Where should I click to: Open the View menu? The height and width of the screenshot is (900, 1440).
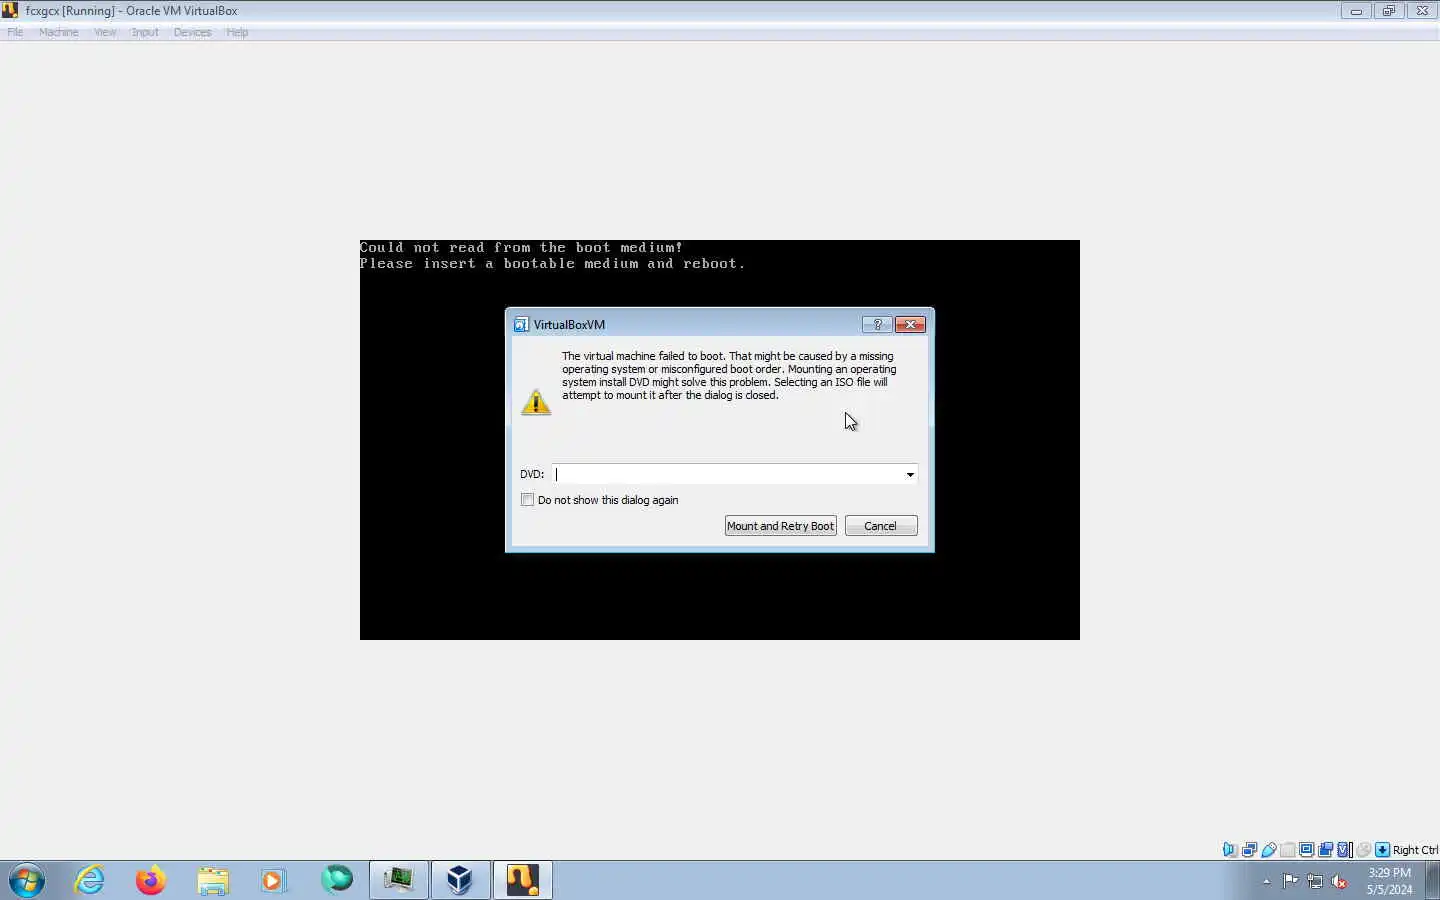point(105,32)
